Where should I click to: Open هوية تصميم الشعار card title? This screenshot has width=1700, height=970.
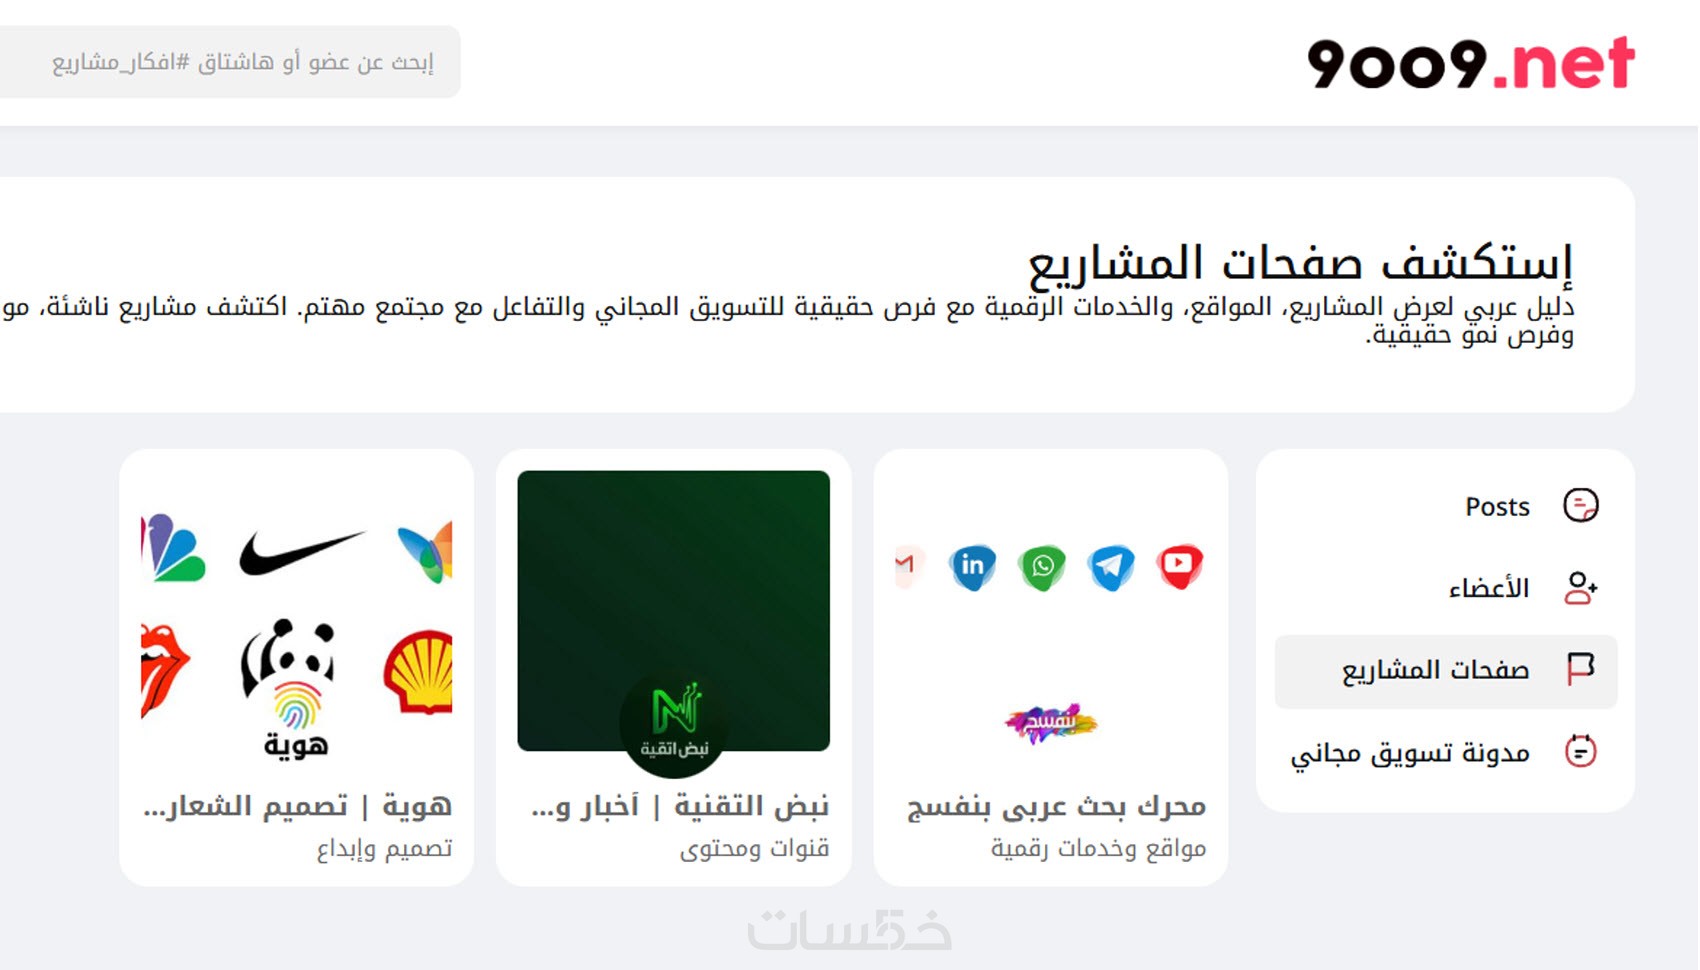click(x=298, y=806)
